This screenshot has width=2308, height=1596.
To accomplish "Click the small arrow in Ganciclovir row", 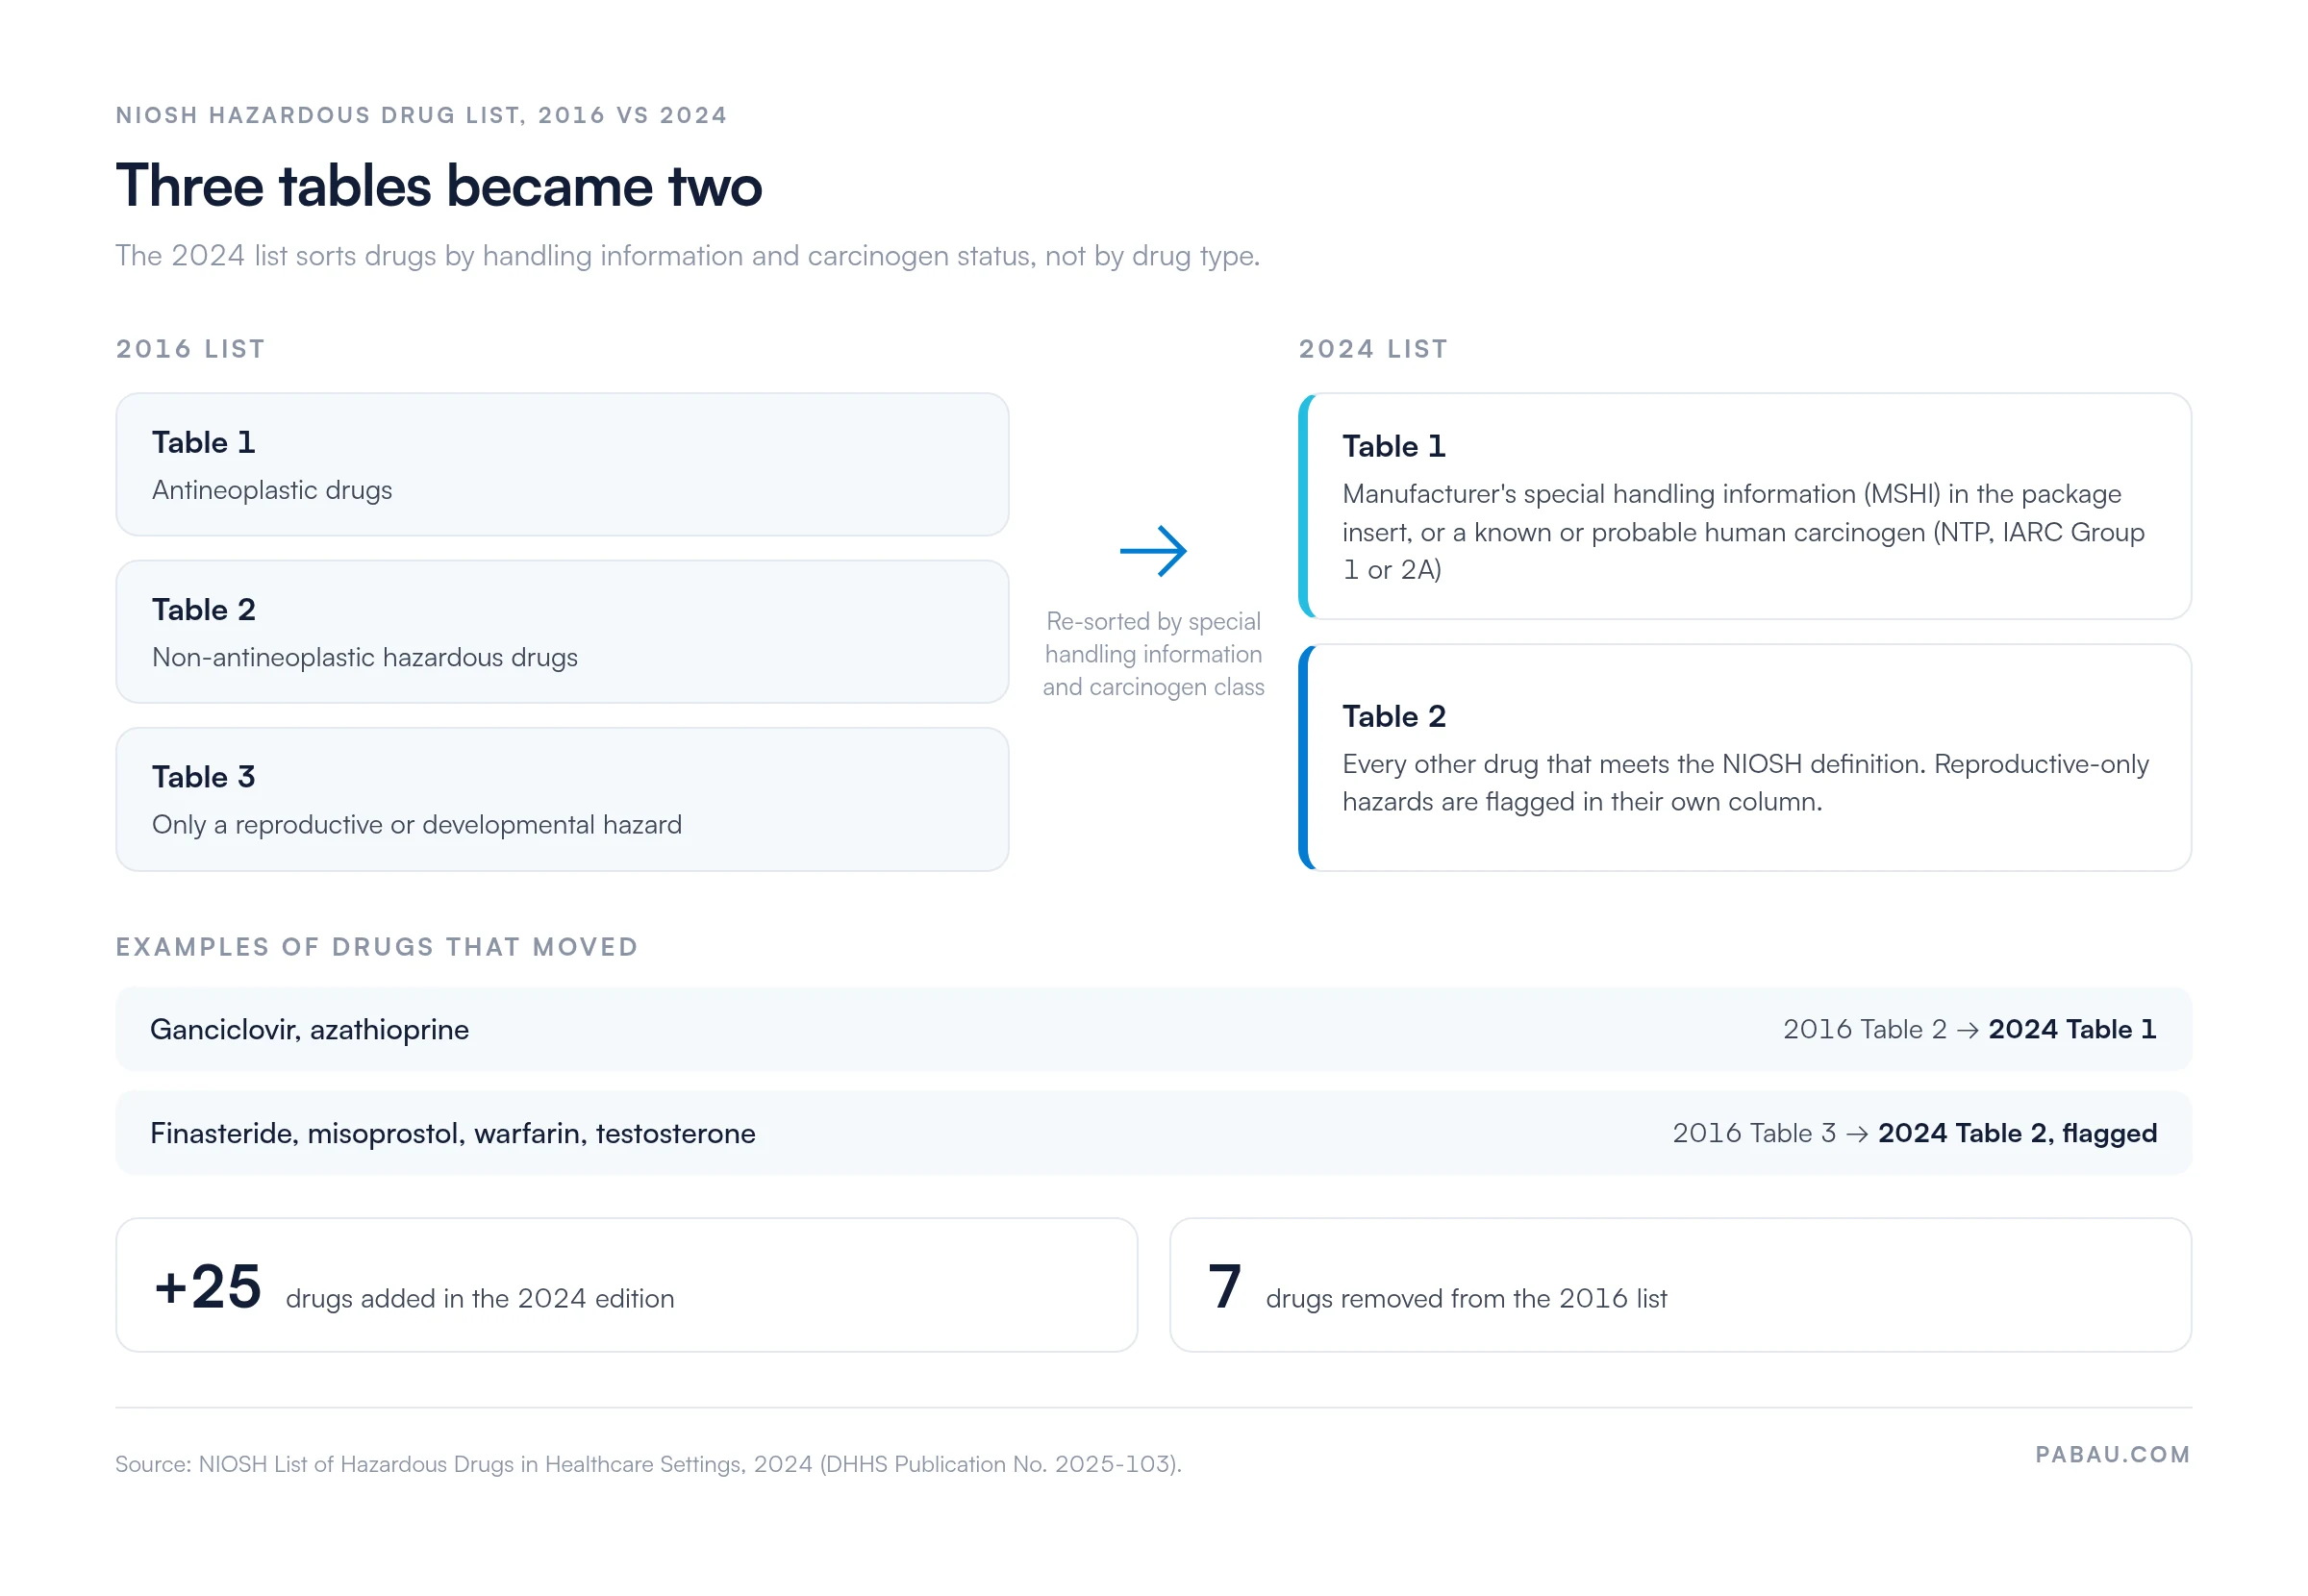I will [x=1967, y=1031].
